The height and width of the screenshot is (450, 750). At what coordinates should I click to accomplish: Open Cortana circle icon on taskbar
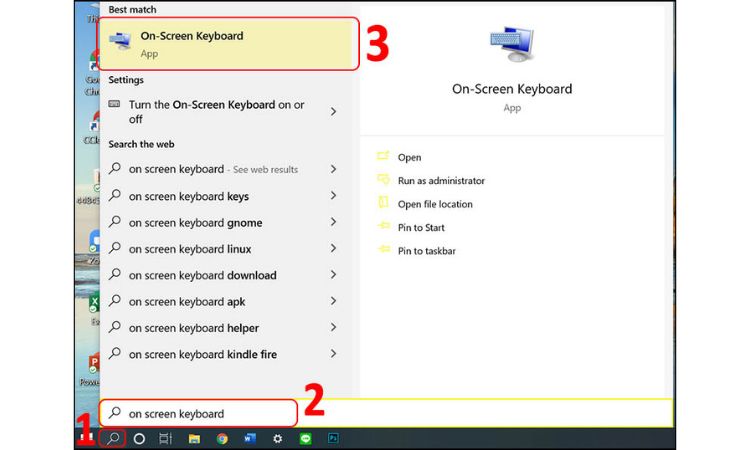pos(139,438)
